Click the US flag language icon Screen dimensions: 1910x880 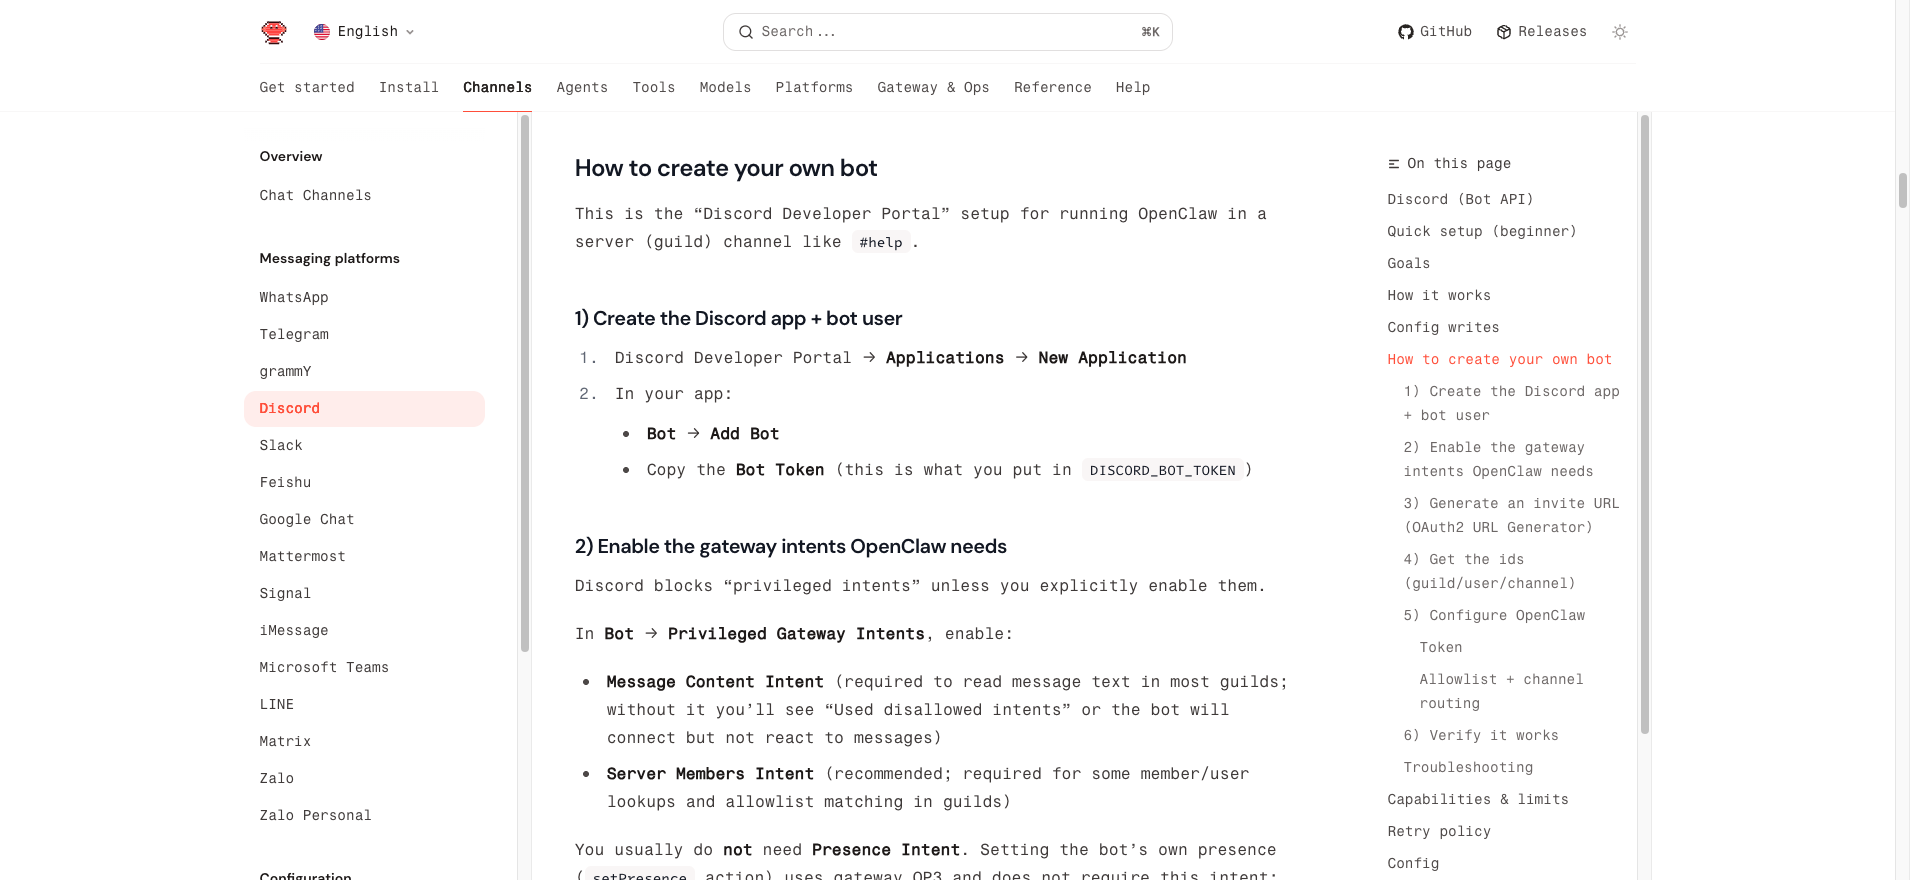tap(322, 32)
